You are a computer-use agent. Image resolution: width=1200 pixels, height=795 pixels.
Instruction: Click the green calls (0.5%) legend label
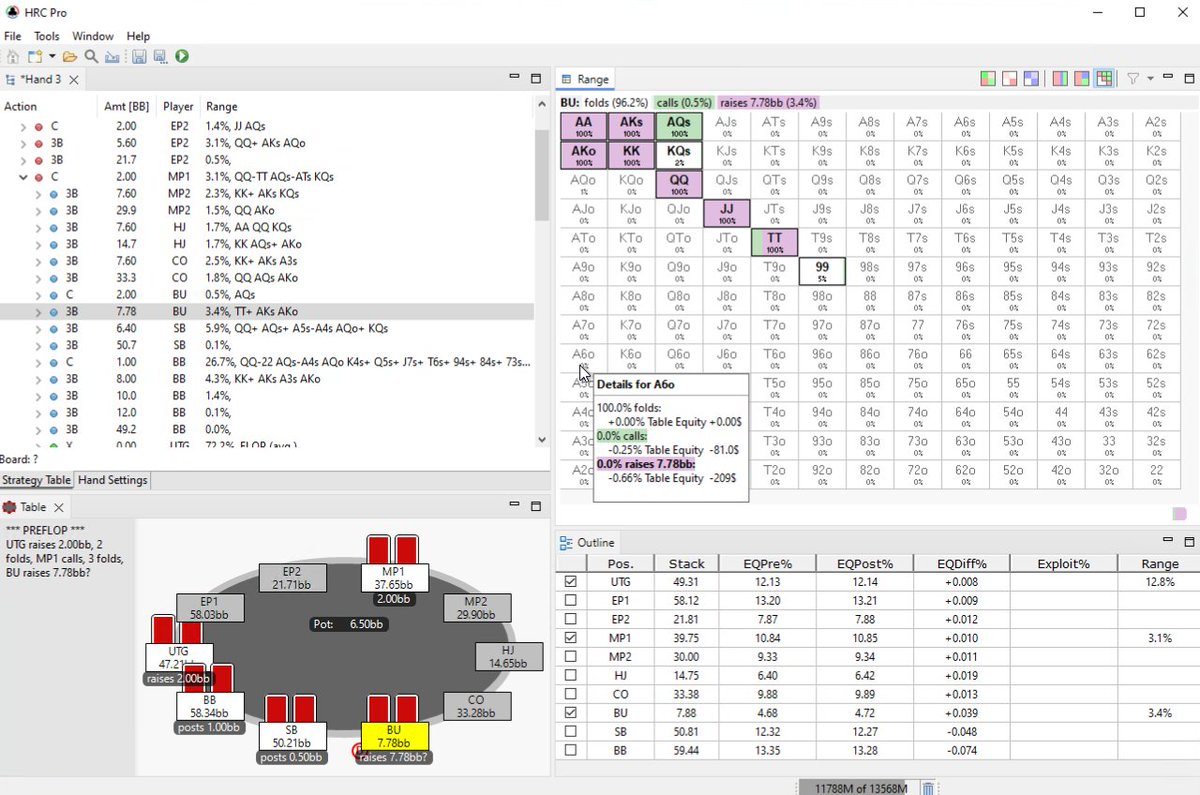(x=684, y=102)
